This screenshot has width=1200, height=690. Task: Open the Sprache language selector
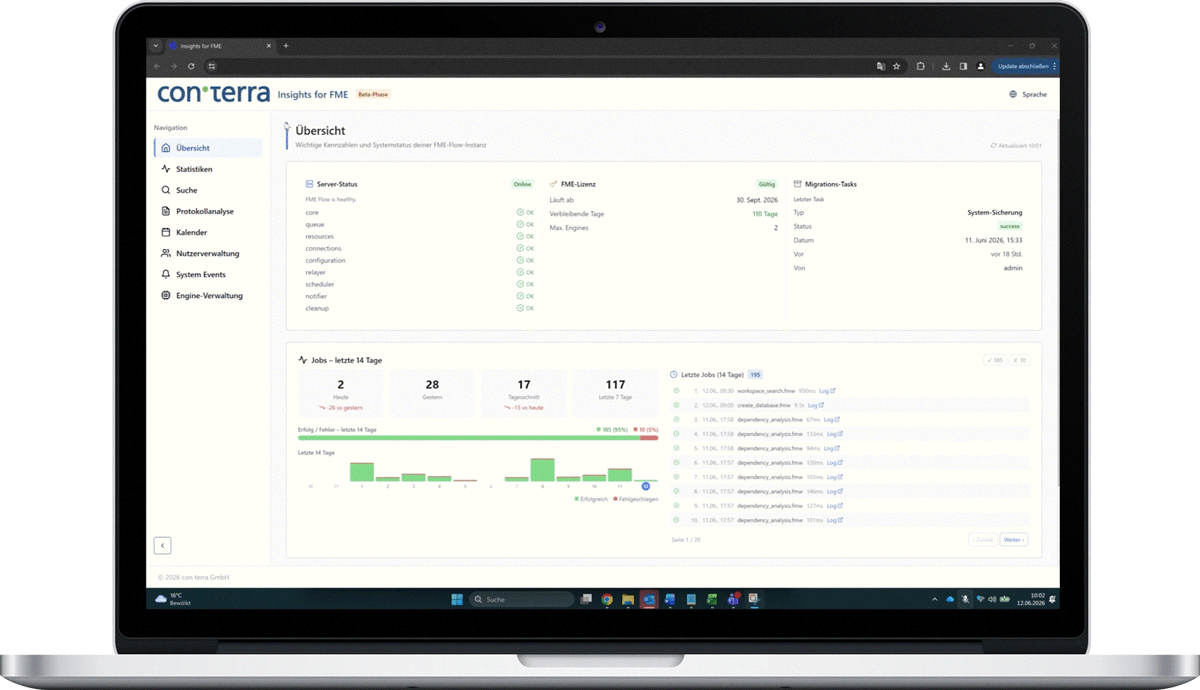click(x=1028, y=94)
